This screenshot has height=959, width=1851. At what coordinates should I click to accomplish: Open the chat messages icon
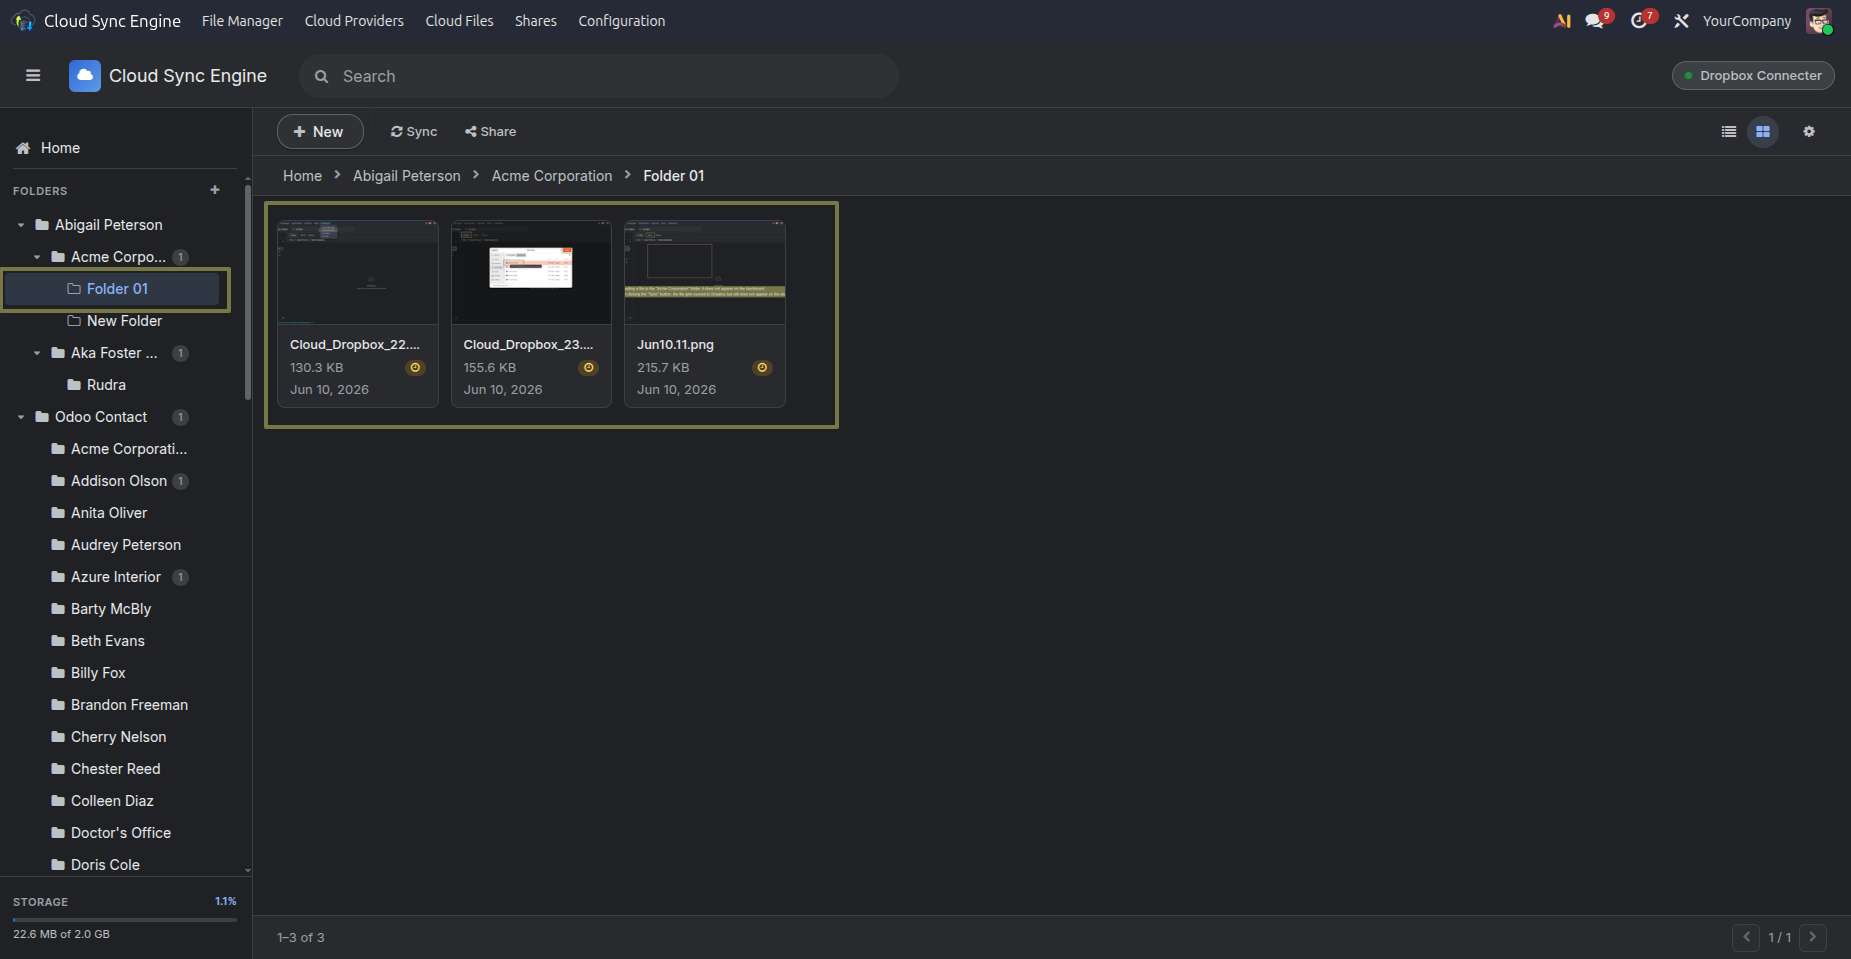[1596, 20]
